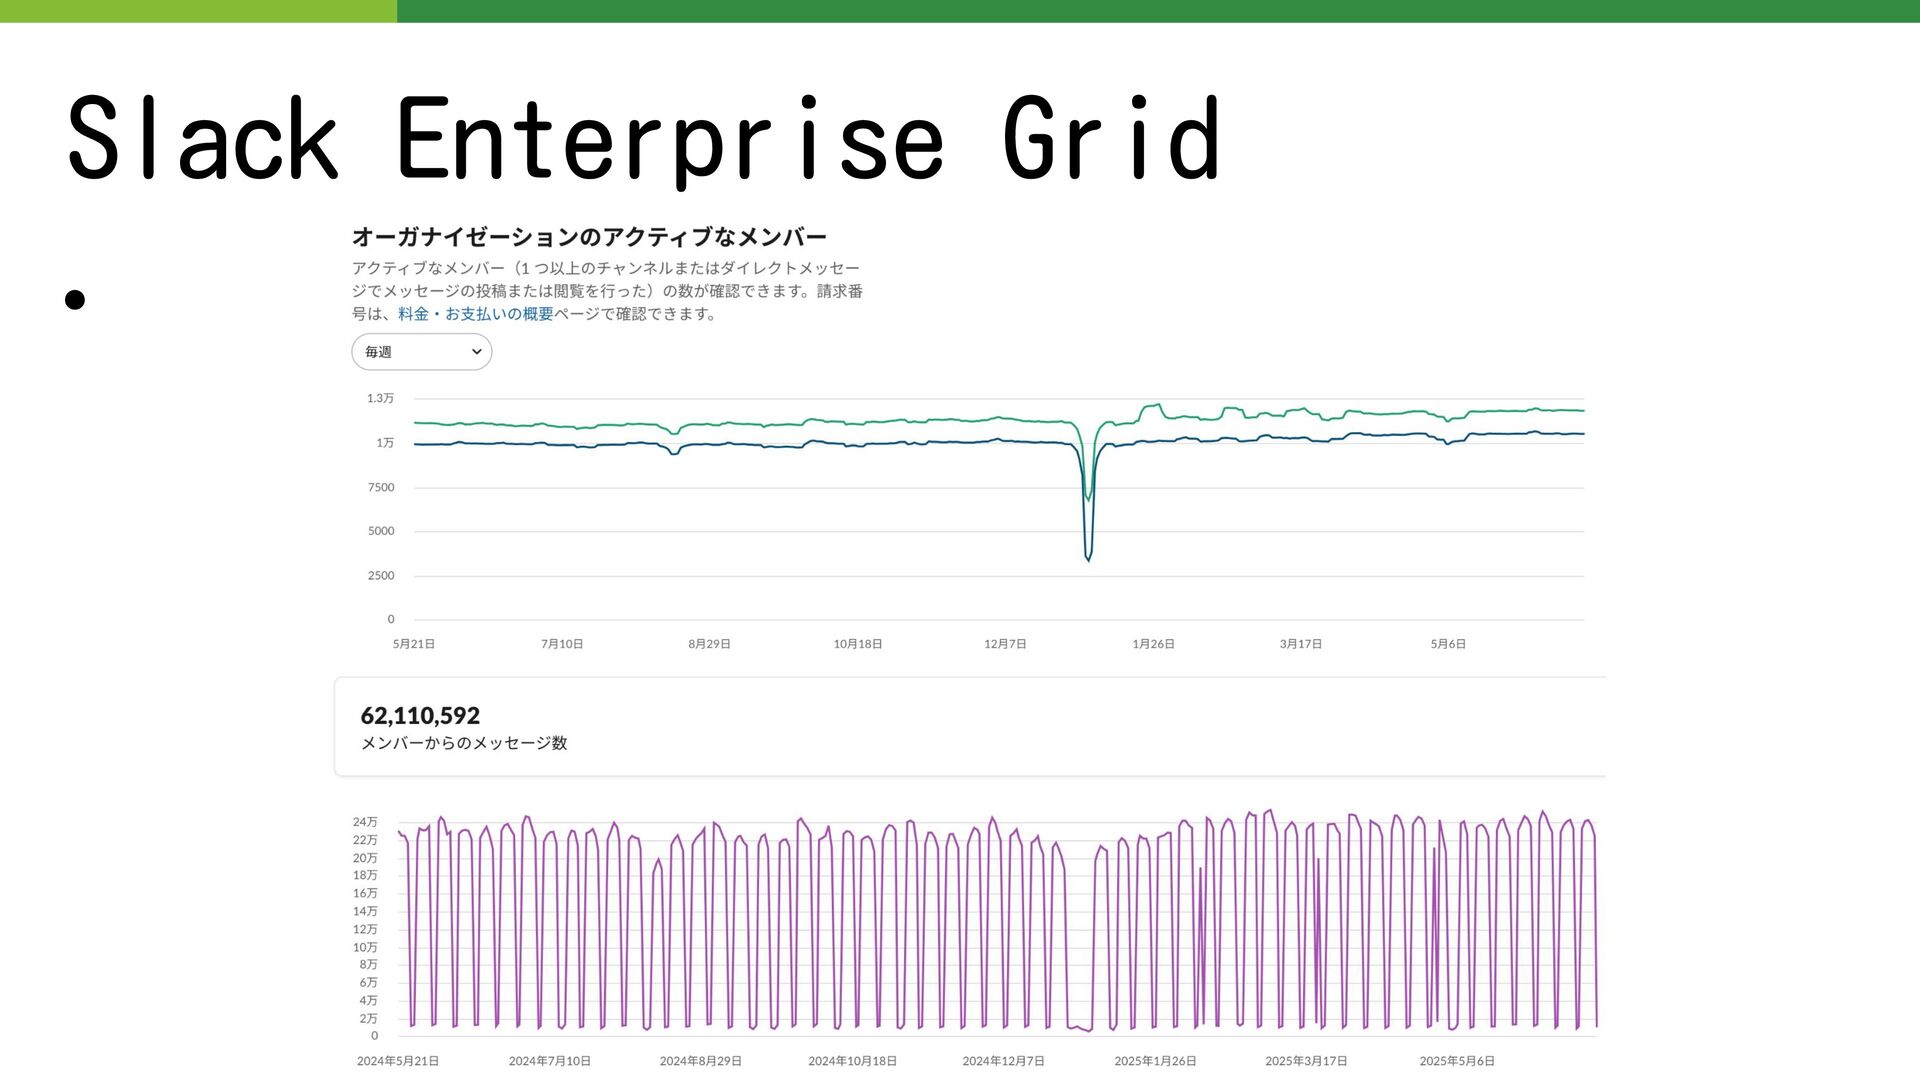This screenshot has width=1920, height=1081.
Task: Click the 2025年5月6日 date label
Action: pyautogui.click(x=1457, y=1061)
